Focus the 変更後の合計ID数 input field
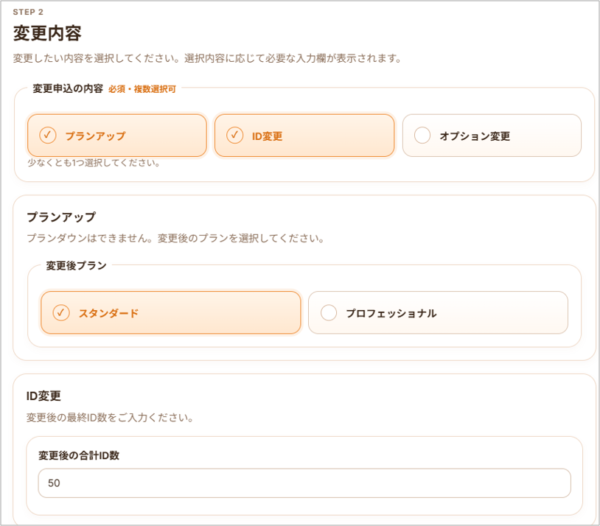The height and width of the screenshot is (526, 600). point(304,483)
